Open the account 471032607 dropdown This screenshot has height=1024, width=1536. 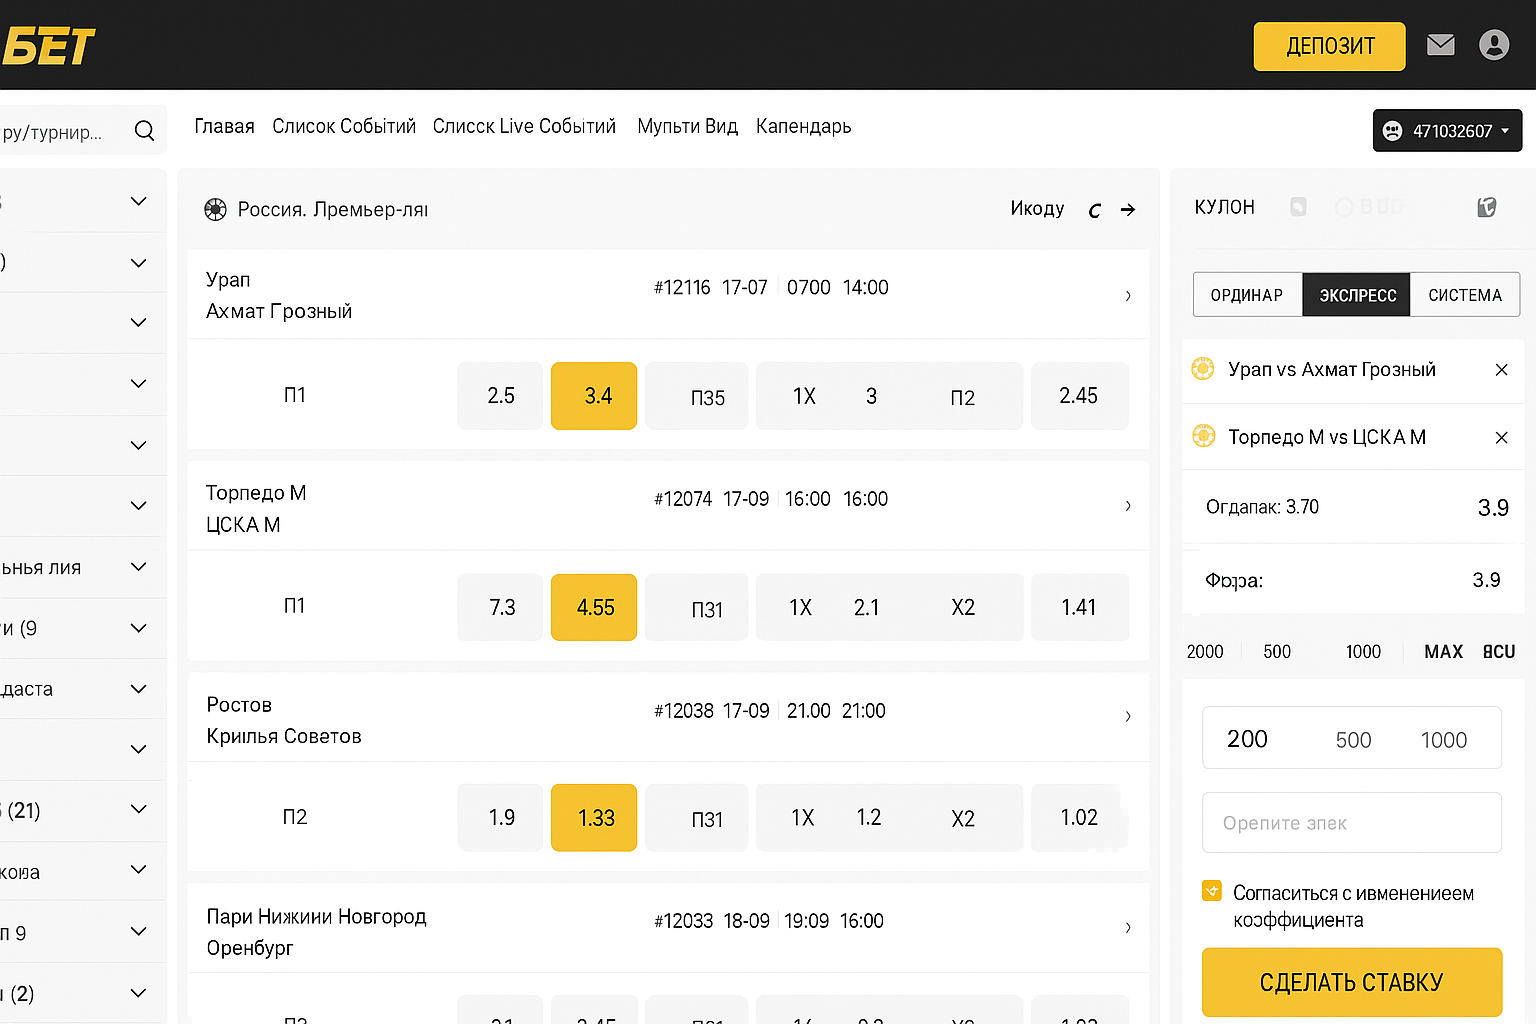click(1447, 131)
